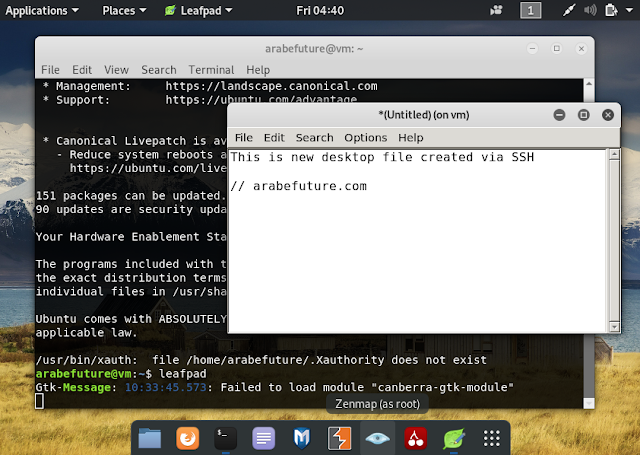
Task: Click the screen recorder camera icon in top bar
Action: pyautogui.click(x=496, y=10)
